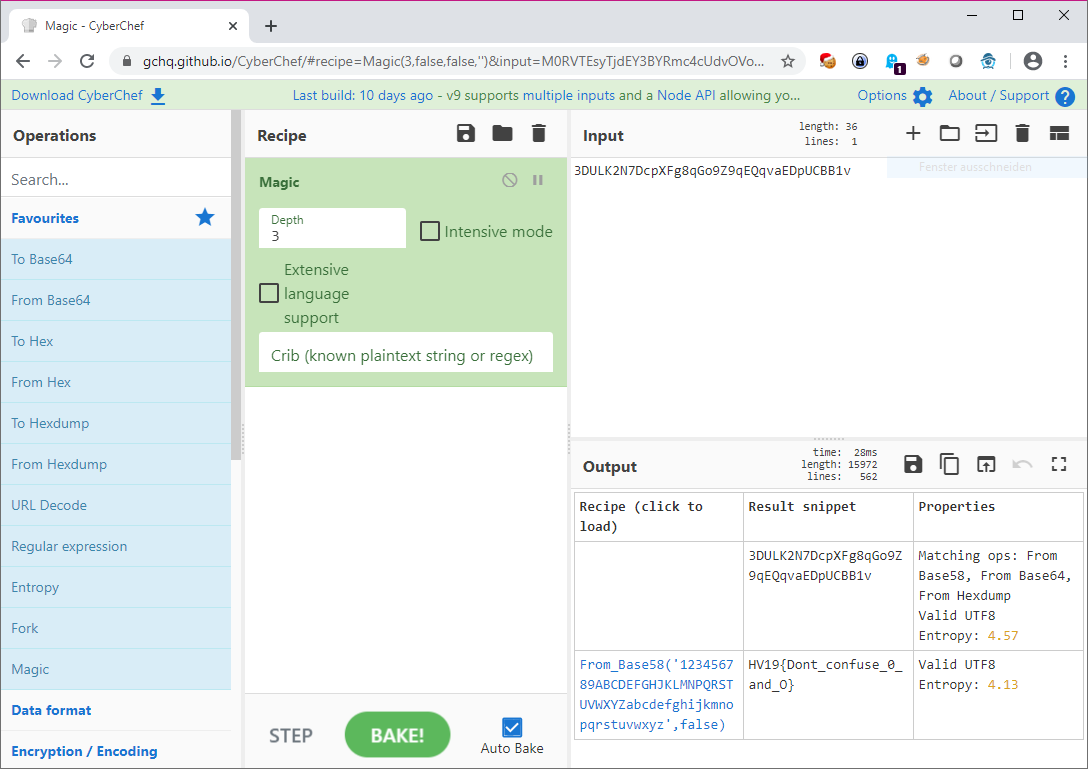
Task: Click the Favourites star icon
Action: [205, 218]
